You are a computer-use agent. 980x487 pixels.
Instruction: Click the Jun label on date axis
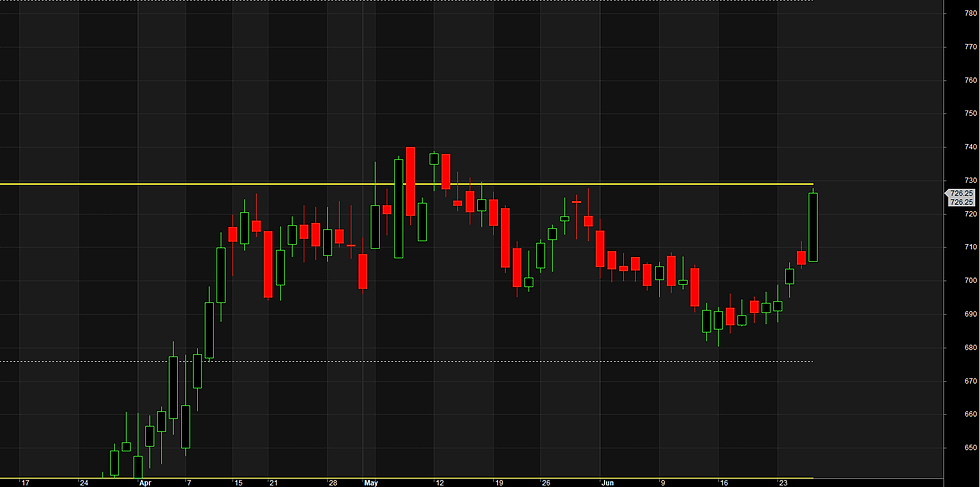tap(609, 483)
